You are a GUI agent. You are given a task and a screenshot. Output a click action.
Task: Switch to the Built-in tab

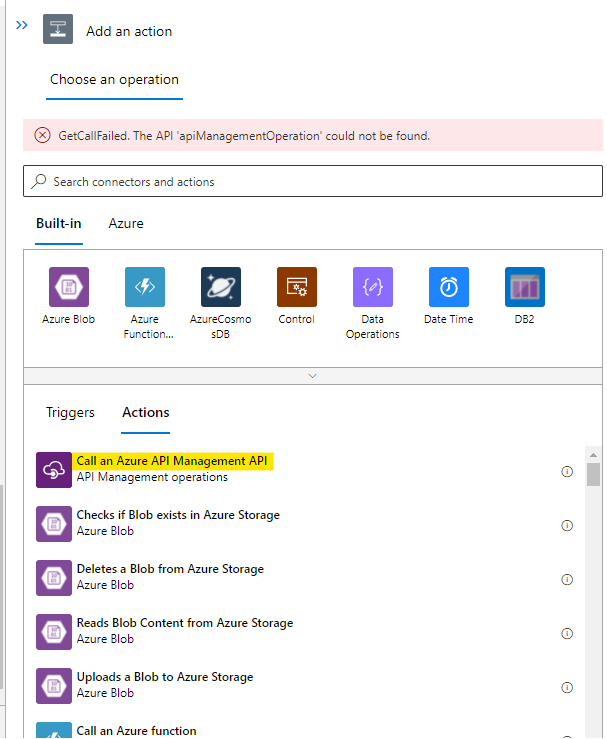(x=59, y=223)
